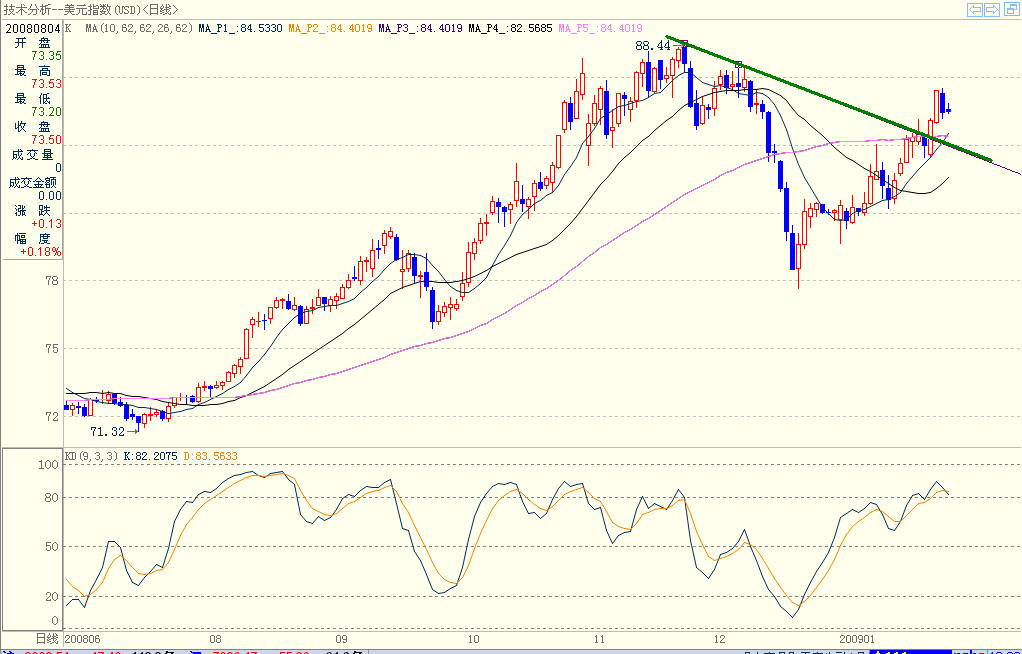Select the date value 20080804
Image resolution: width=1022 pixels, height=654 pixels.
pos(33,29)
